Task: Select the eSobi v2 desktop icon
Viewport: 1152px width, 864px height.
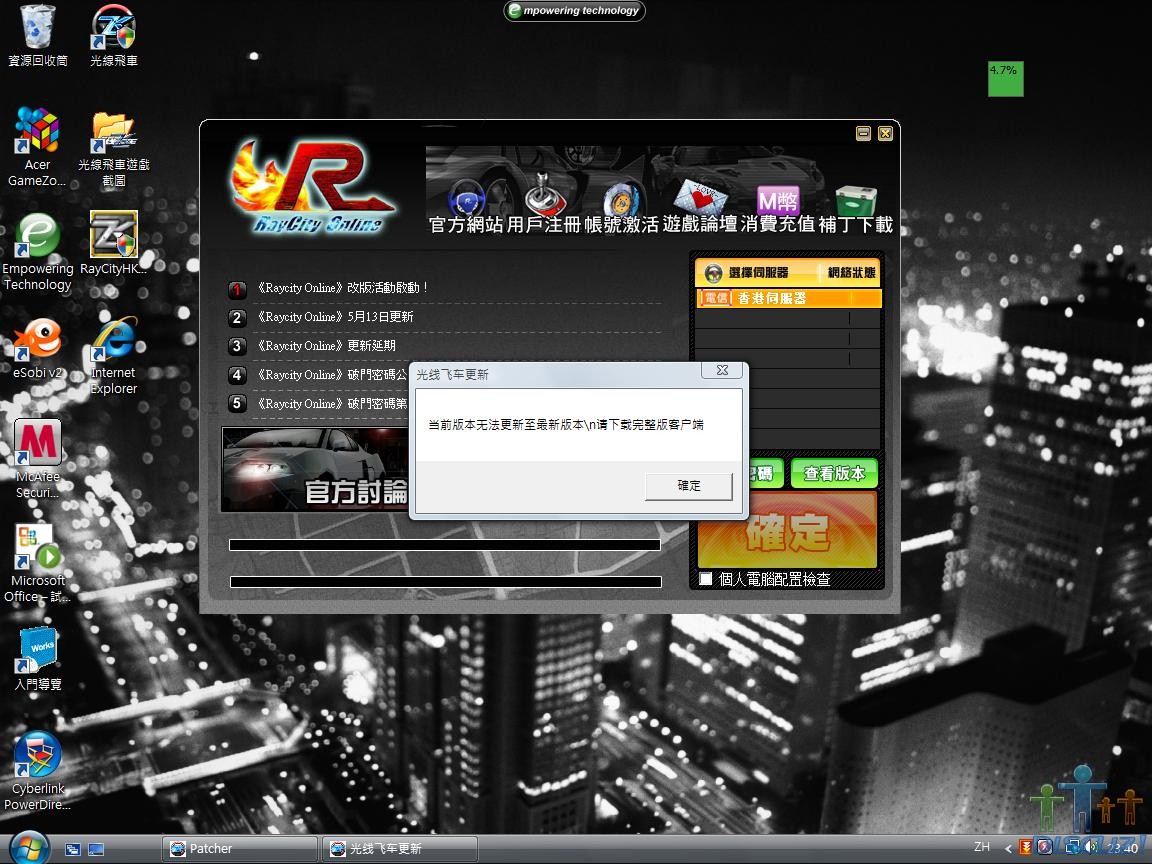Action: click(37, 348)
